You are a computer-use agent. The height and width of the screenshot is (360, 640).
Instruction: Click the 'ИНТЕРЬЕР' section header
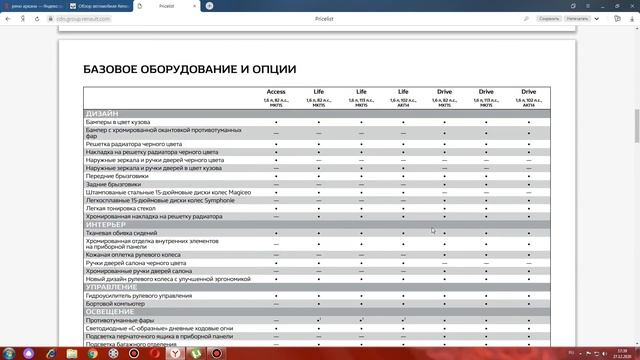(317, 224)
